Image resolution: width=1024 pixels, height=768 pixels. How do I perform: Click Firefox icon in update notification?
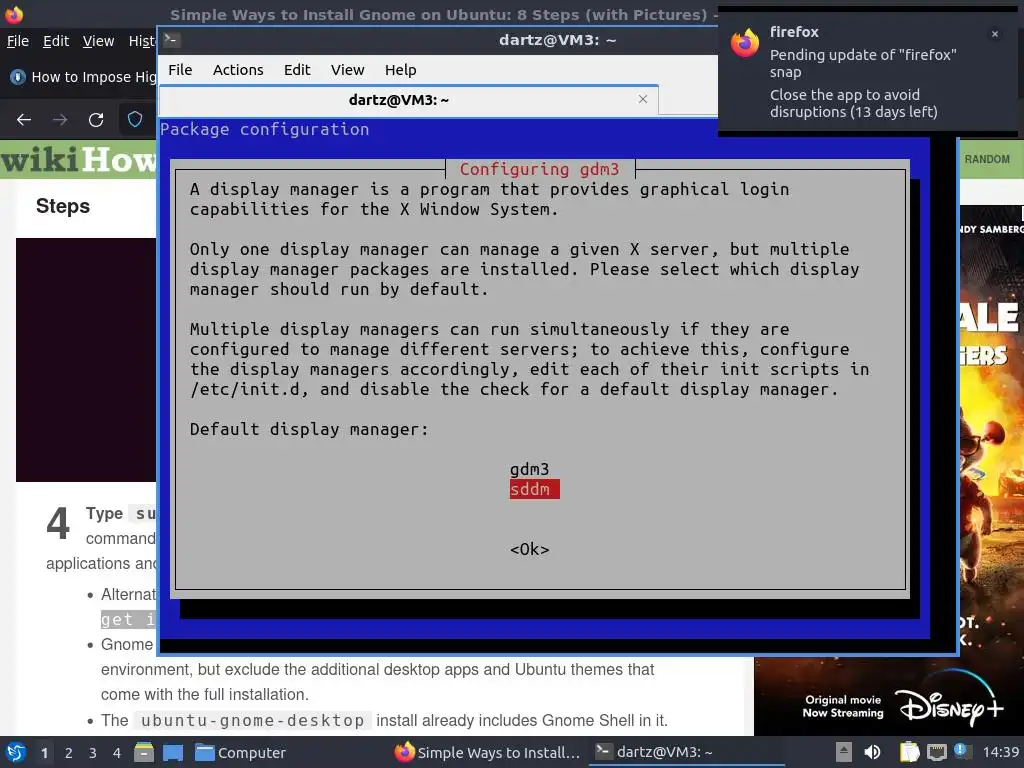coord(745,43)
